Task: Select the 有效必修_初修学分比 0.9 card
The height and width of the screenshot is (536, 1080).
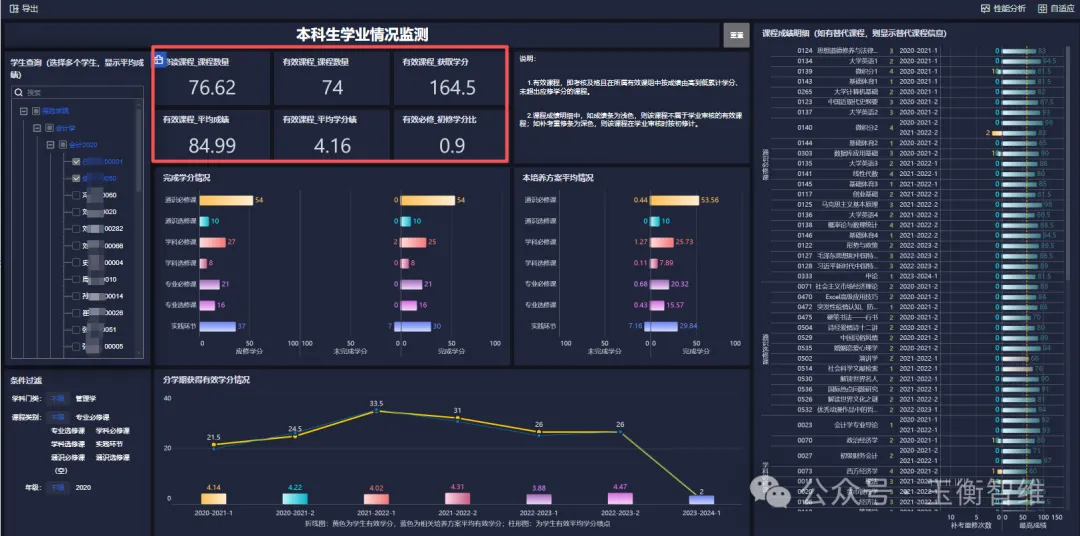Action: (x=451, y=134)
